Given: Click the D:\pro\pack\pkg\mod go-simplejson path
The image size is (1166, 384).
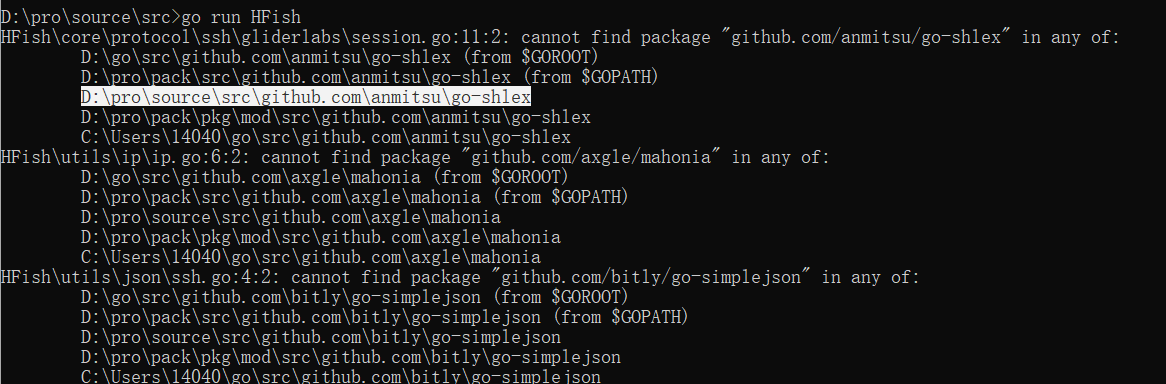Looking at the screenshot, I should click(350, 358).
